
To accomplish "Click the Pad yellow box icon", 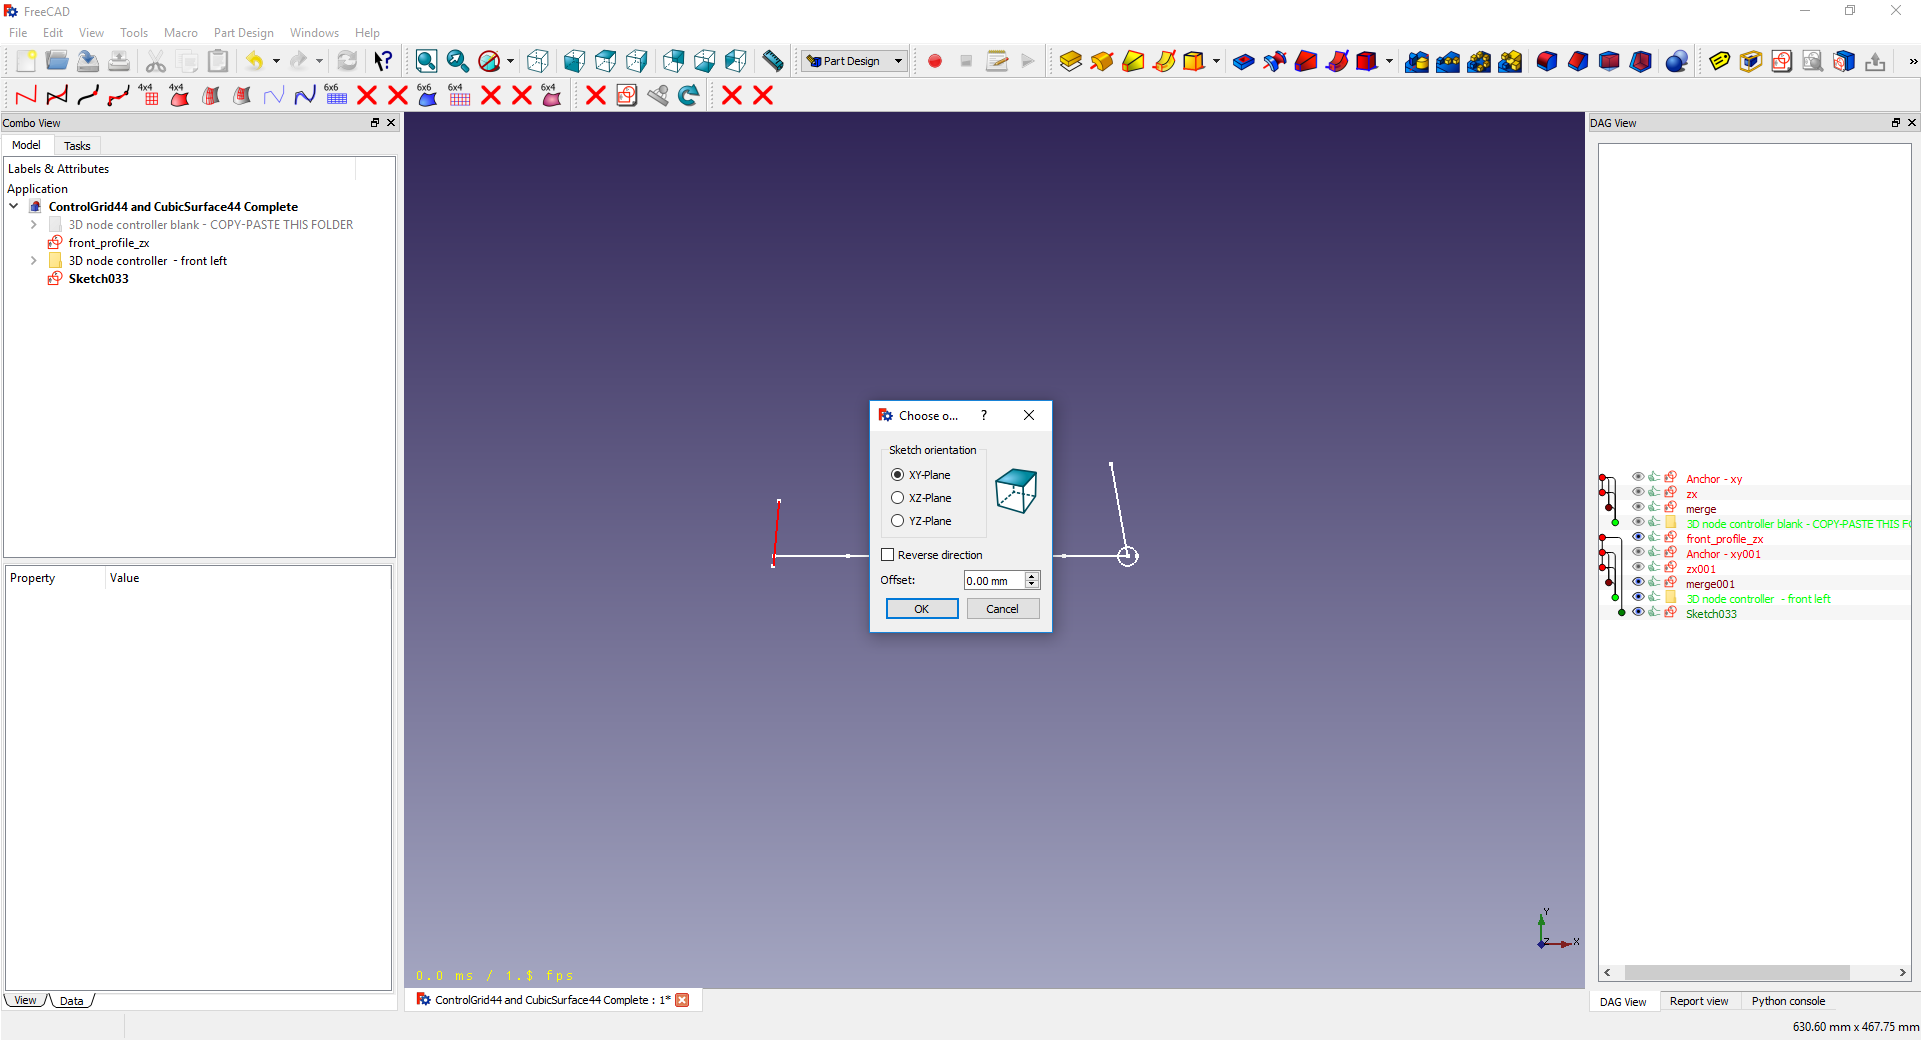I will (1071, 61).
